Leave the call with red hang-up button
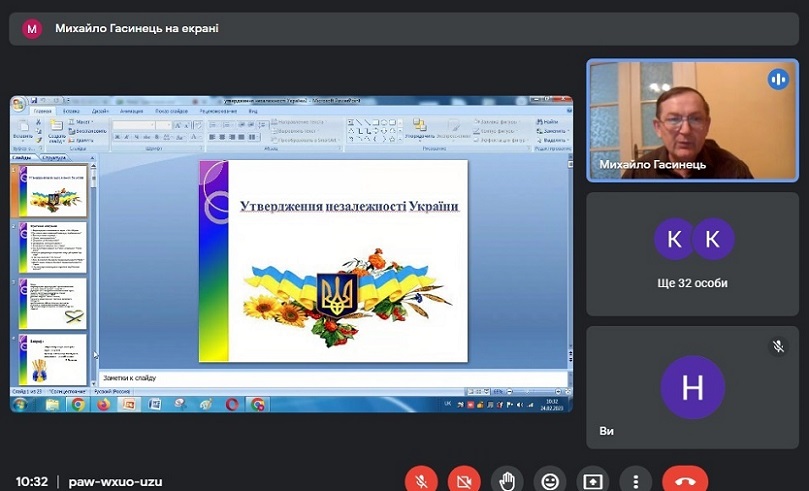This screenshot has width=809, height=491. [685, 481]
